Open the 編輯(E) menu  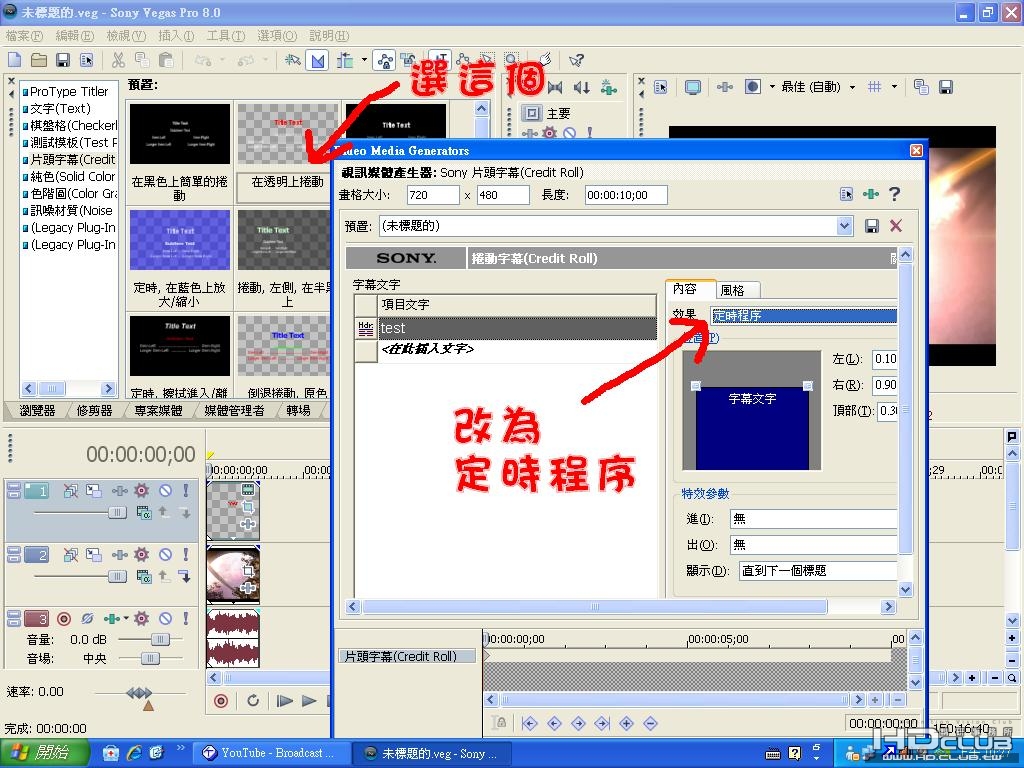pos(74,35)
